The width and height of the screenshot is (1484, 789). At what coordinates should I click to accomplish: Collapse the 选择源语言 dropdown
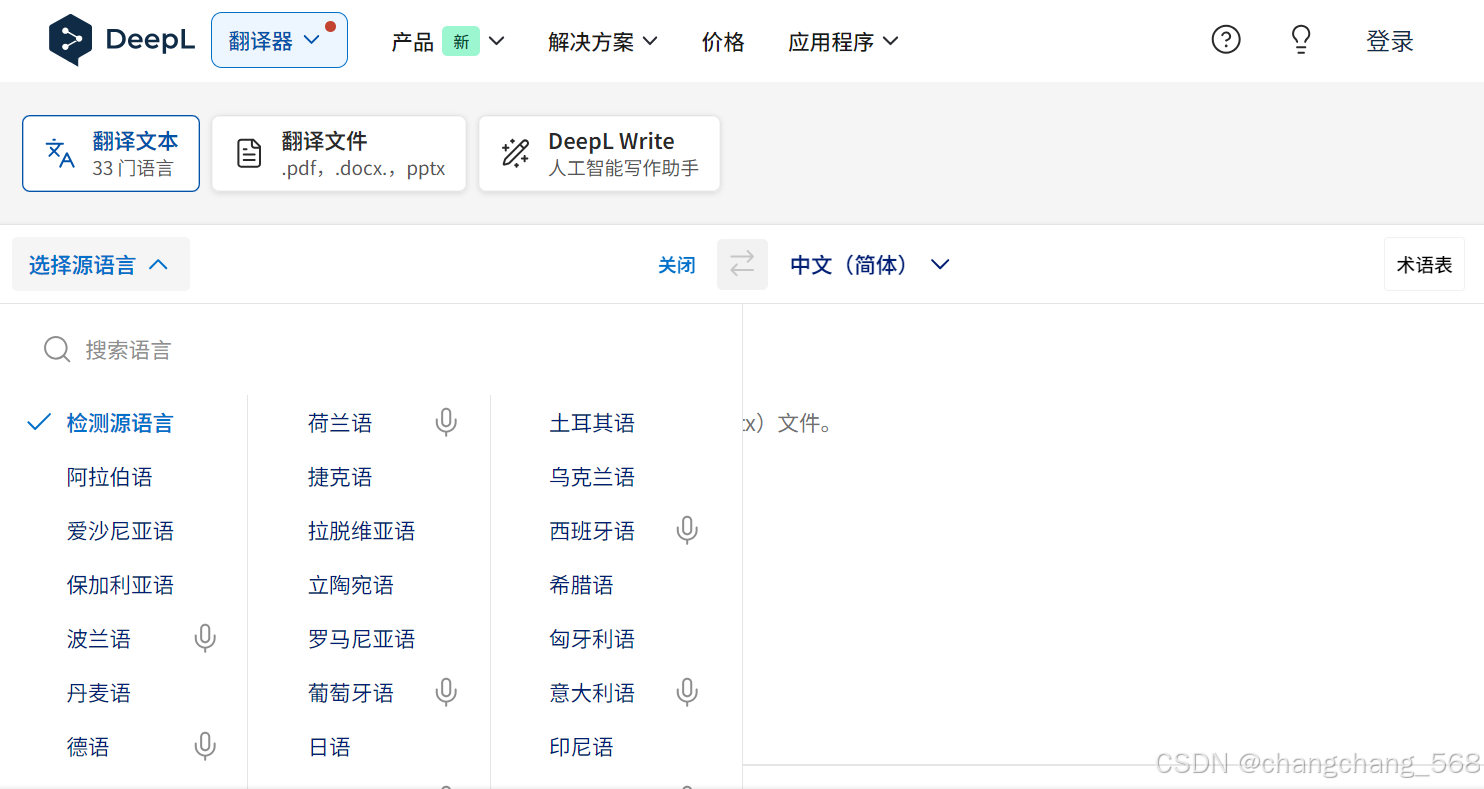[x=100, y=265]
